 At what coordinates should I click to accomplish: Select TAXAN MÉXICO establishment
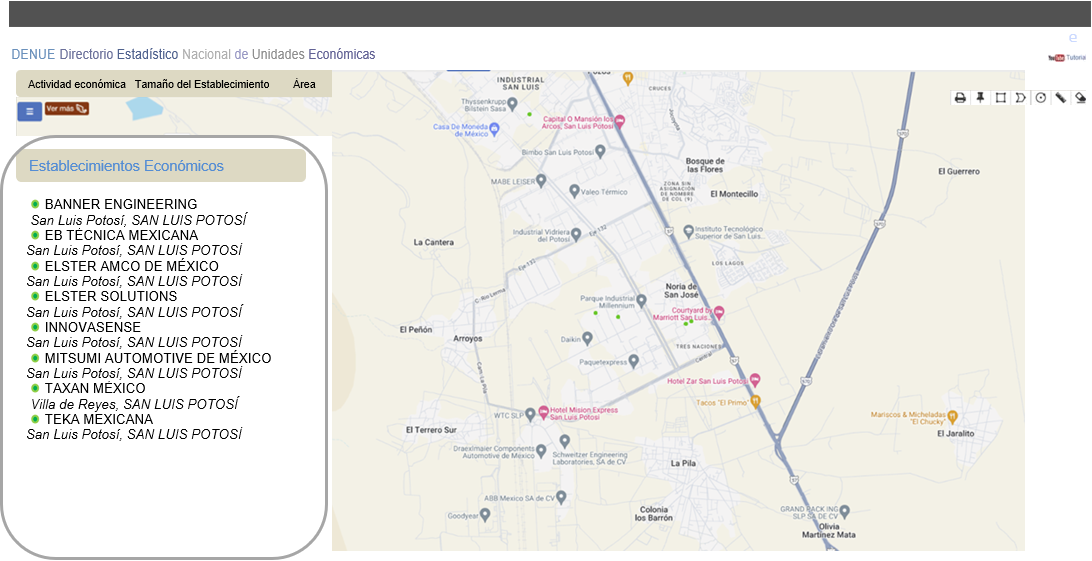95,388
